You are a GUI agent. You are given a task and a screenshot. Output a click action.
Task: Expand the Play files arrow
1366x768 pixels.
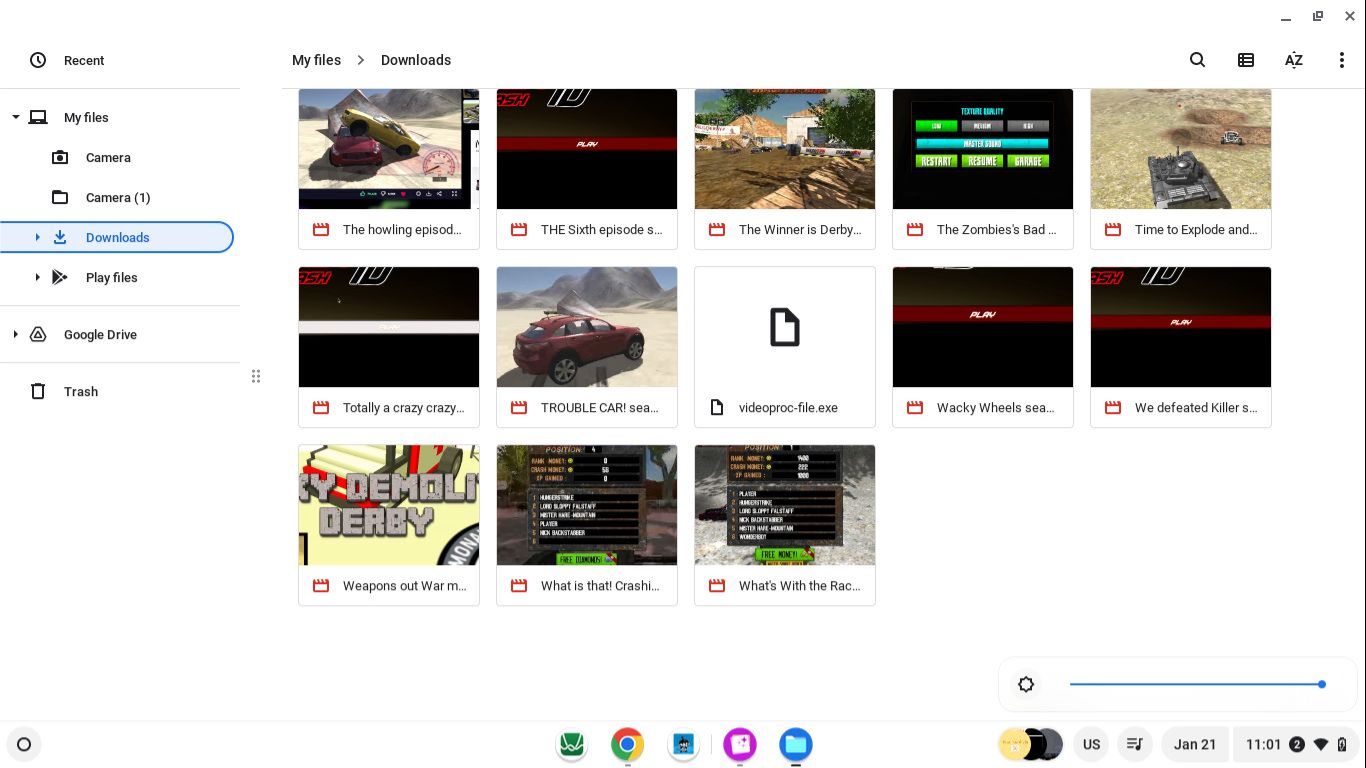(x=37, y=277)
